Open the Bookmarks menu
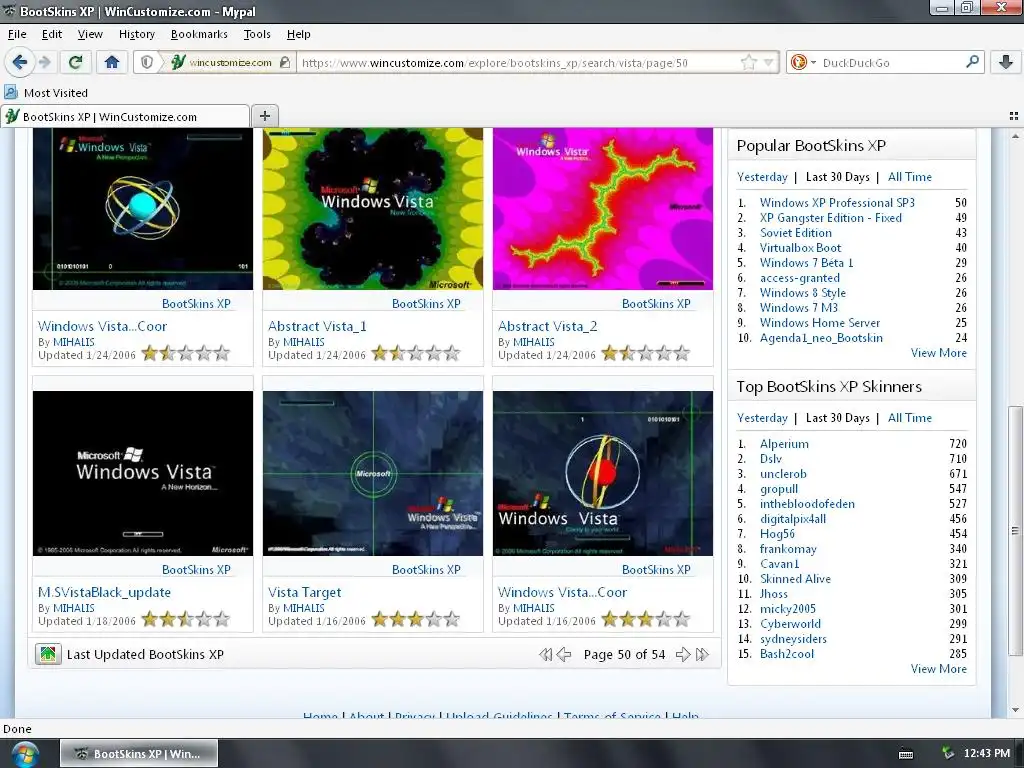The image size is (1024, 768). (x=199, y=34)
